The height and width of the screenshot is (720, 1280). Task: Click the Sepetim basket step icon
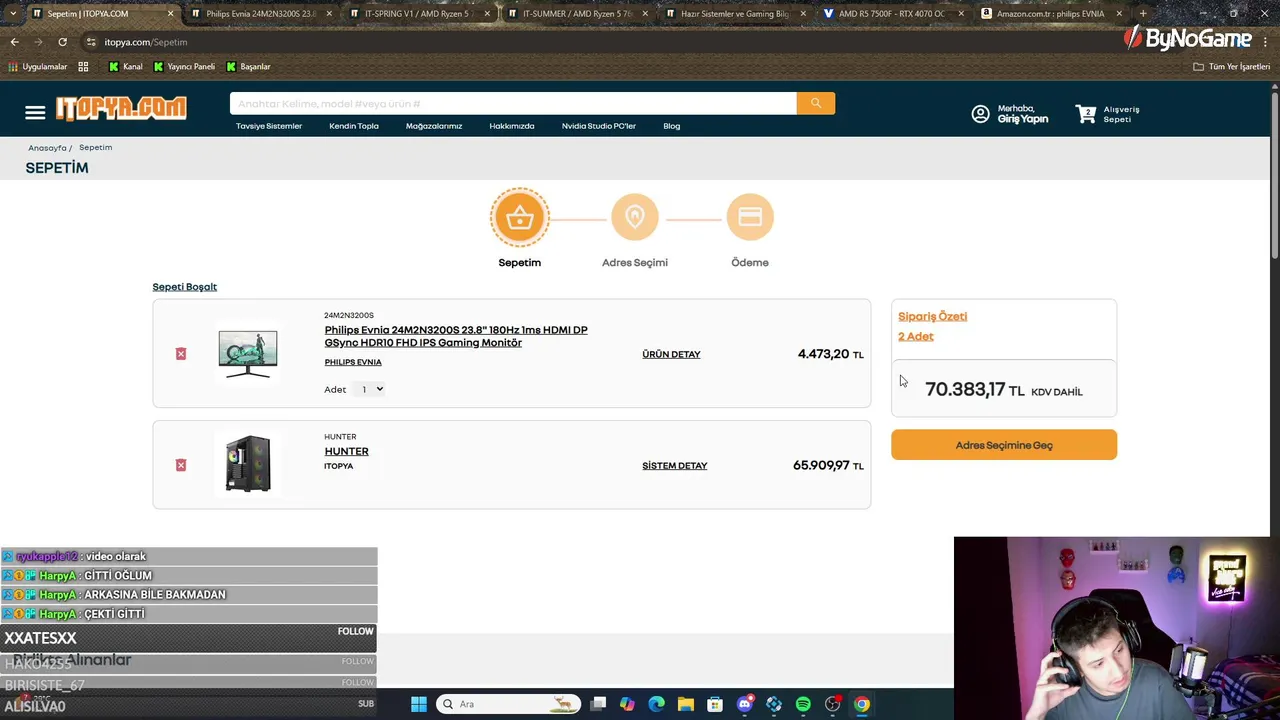[x=520, y=217]
